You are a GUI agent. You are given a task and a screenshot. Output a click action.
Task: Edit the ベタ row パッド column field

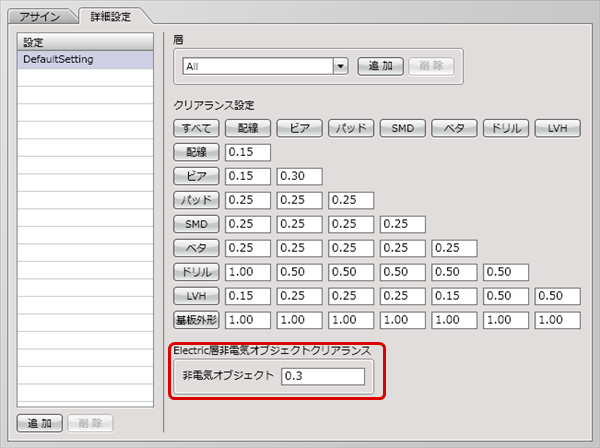[351, 248]
